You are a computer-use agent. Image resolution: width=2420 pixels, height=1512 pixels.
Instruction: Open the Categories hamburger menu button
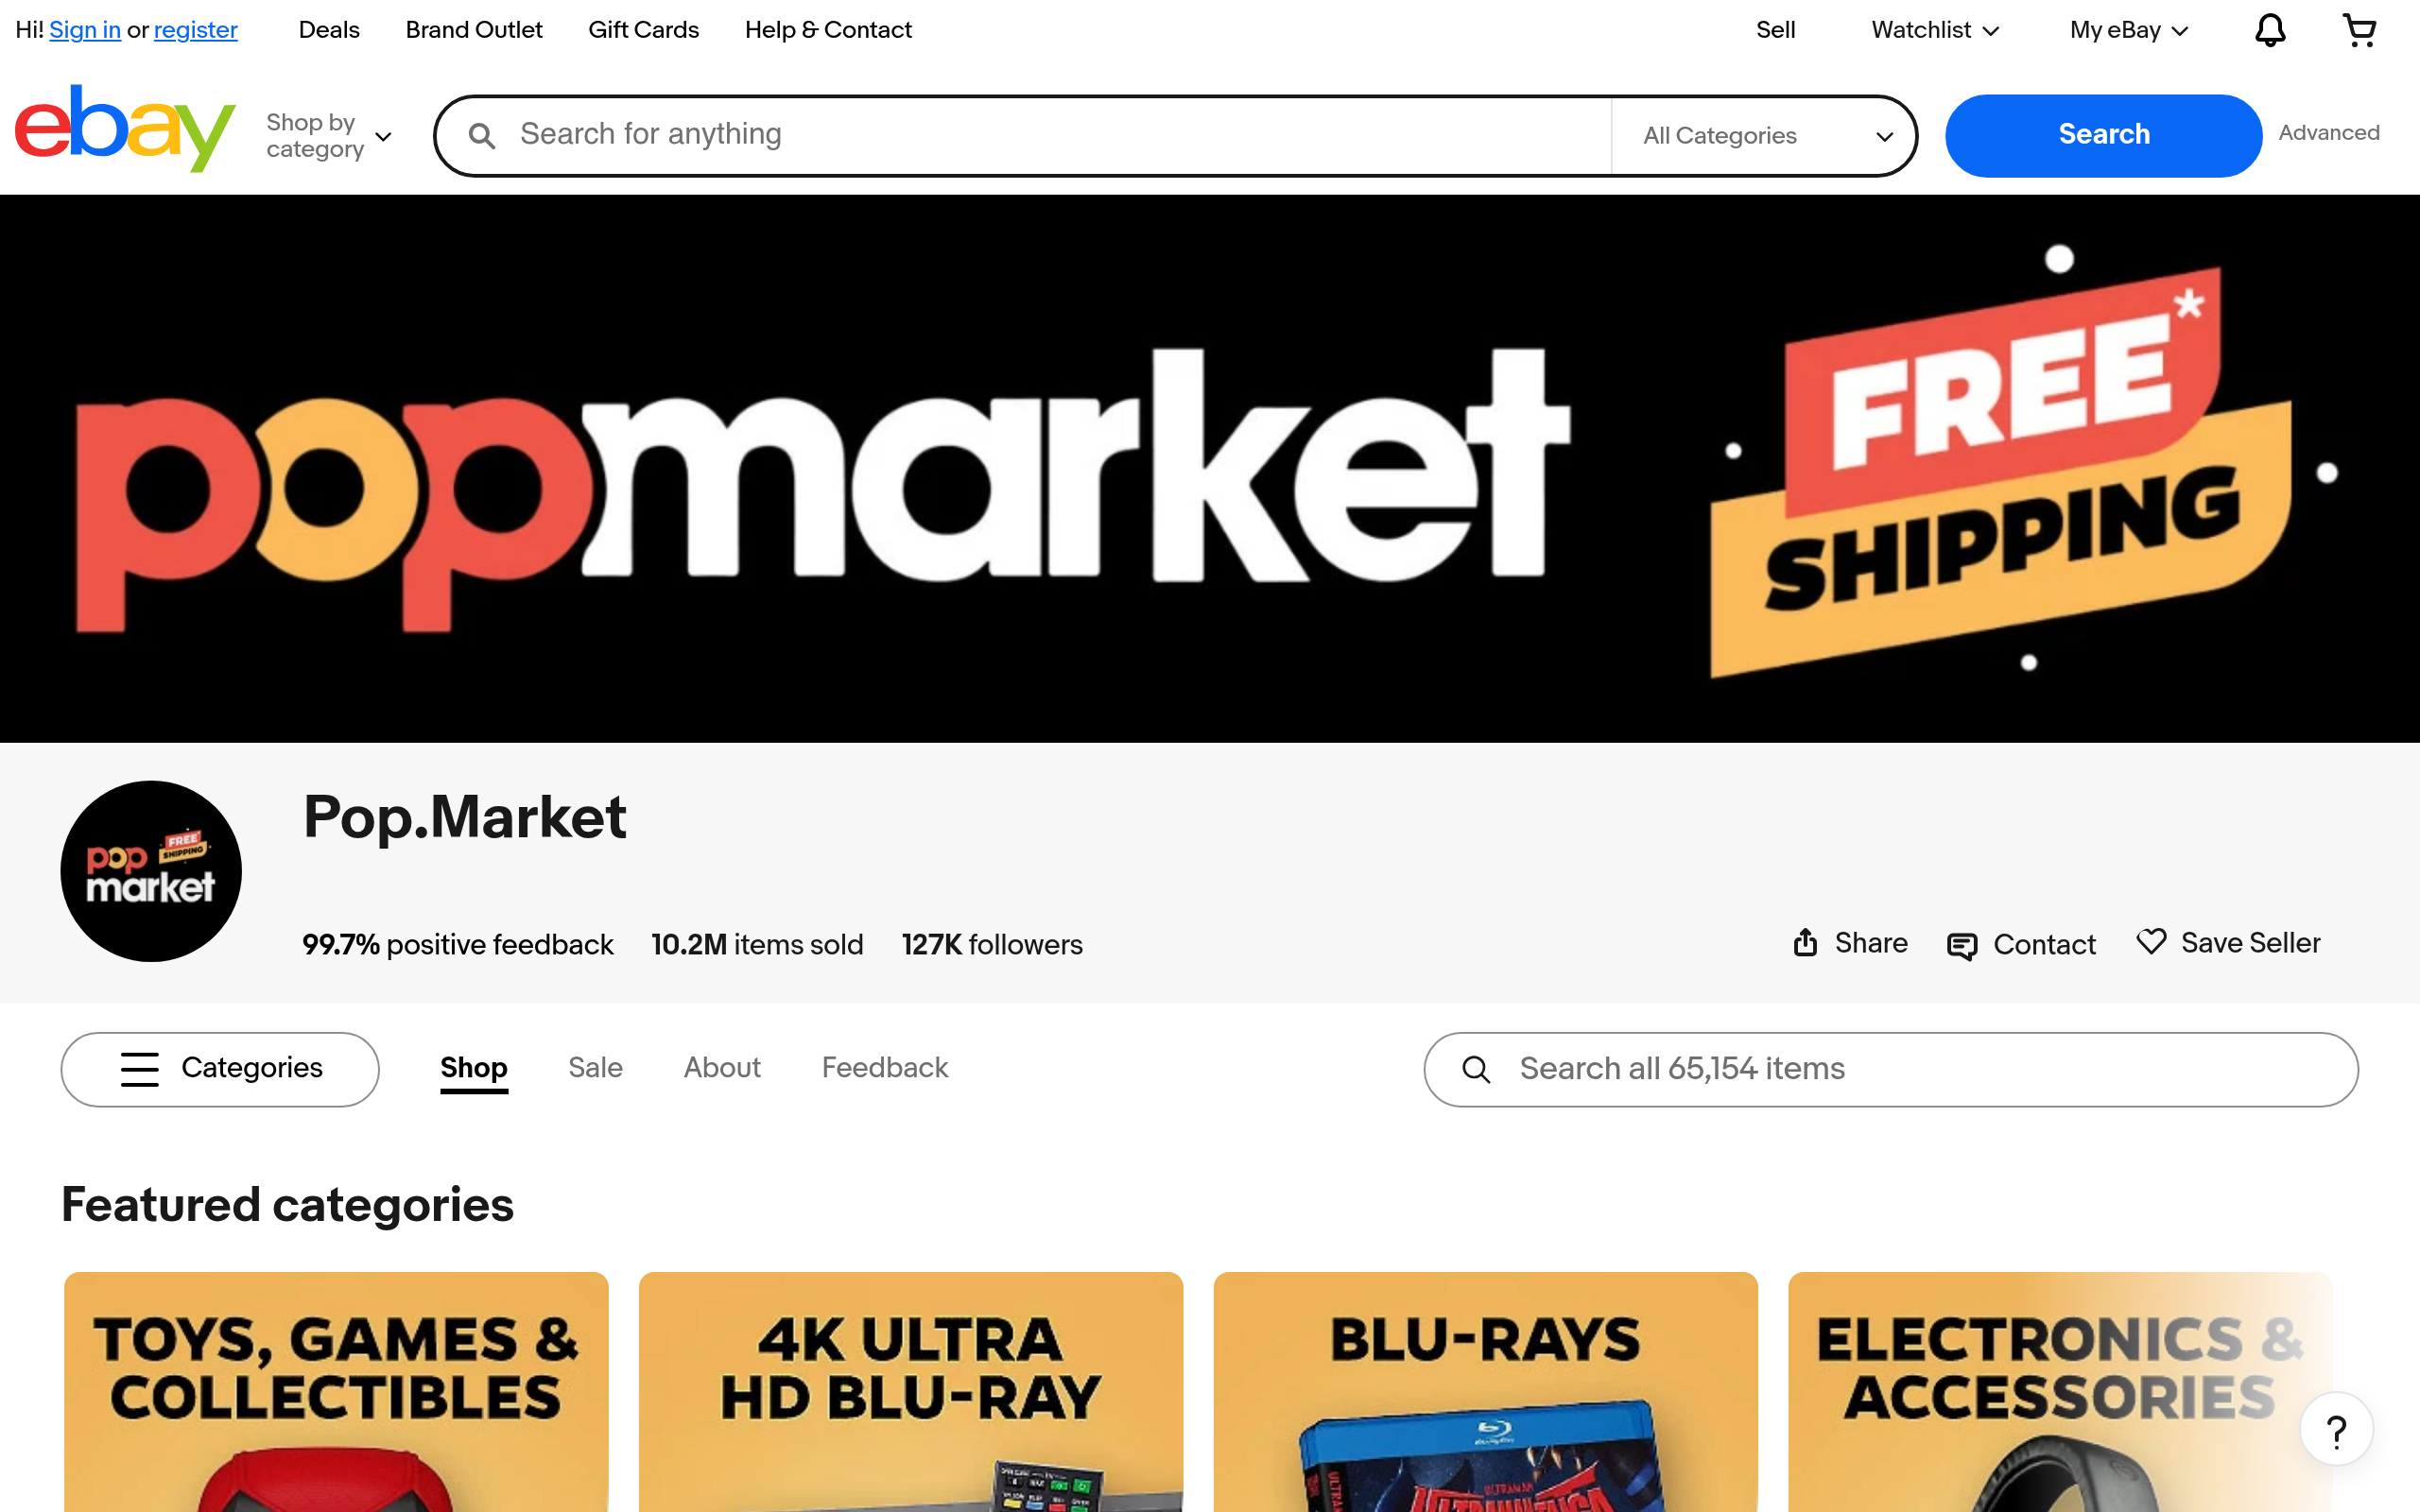click(220, 1069)
